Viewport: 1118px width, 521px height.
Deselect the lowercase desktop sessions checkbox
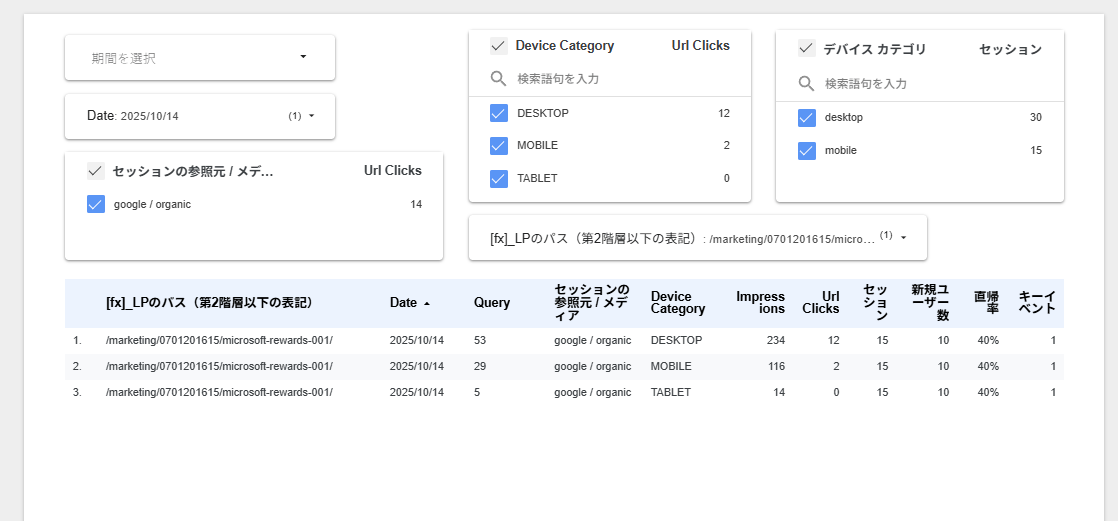806,118
